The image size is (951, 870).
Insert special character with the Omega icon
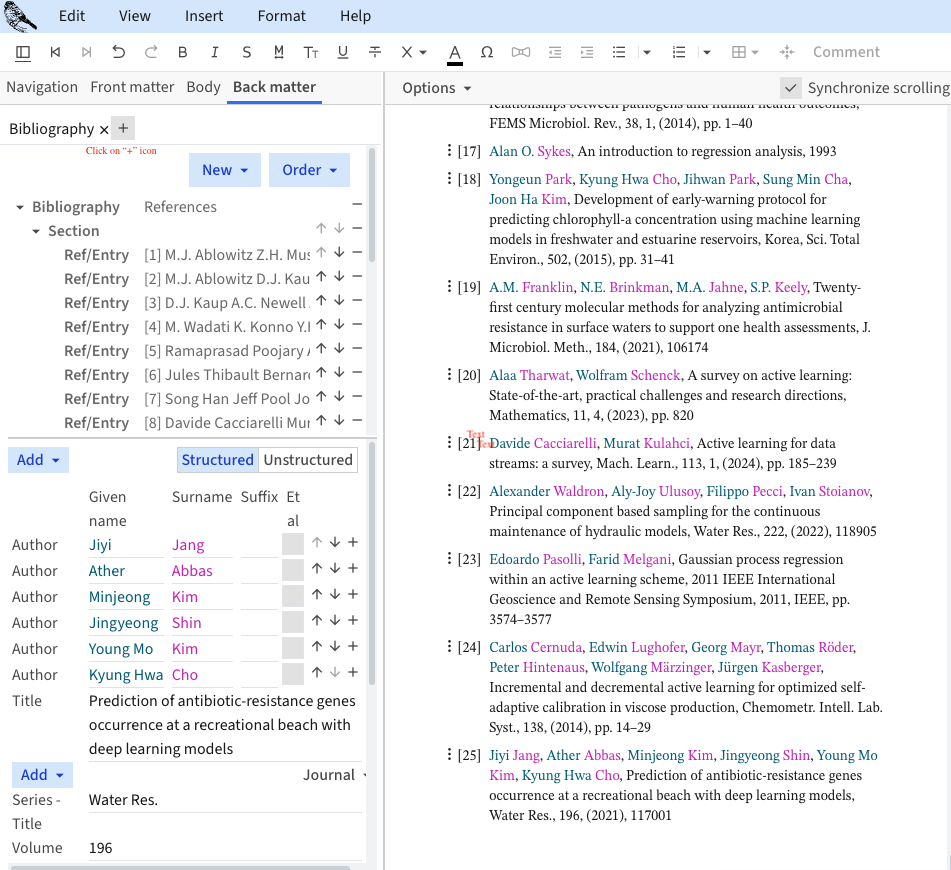click(487, 52)
